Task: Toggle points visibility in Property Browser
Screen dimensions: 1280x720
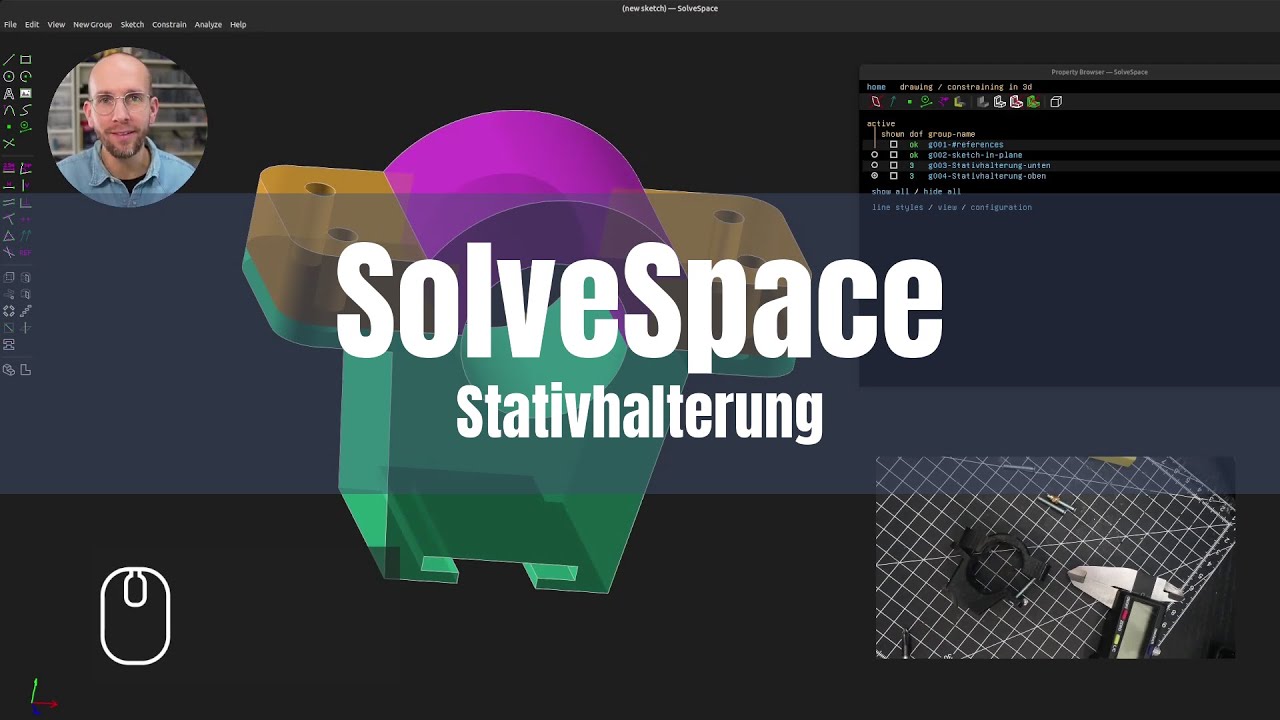Action: [x=910, y=101]
